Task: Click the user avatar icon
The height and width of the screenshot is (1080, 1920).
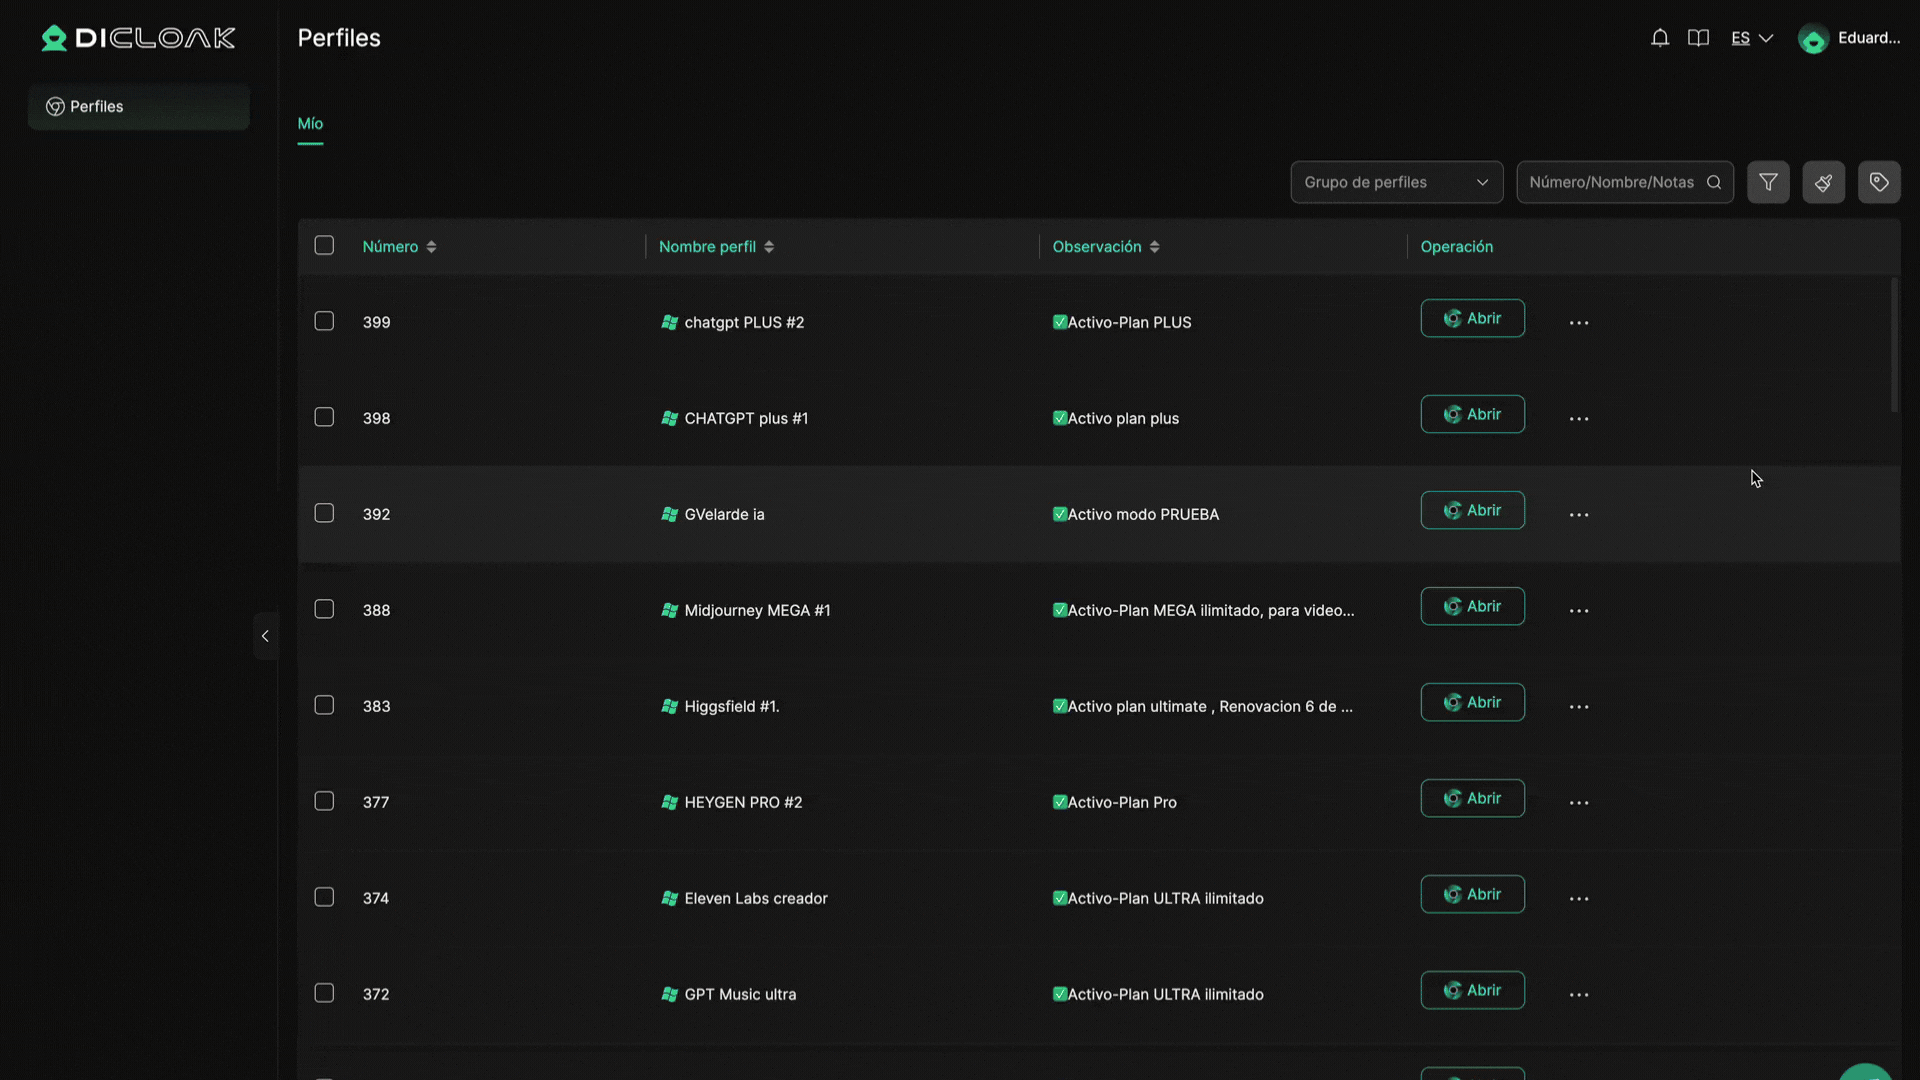Action: click(1813, 39)
